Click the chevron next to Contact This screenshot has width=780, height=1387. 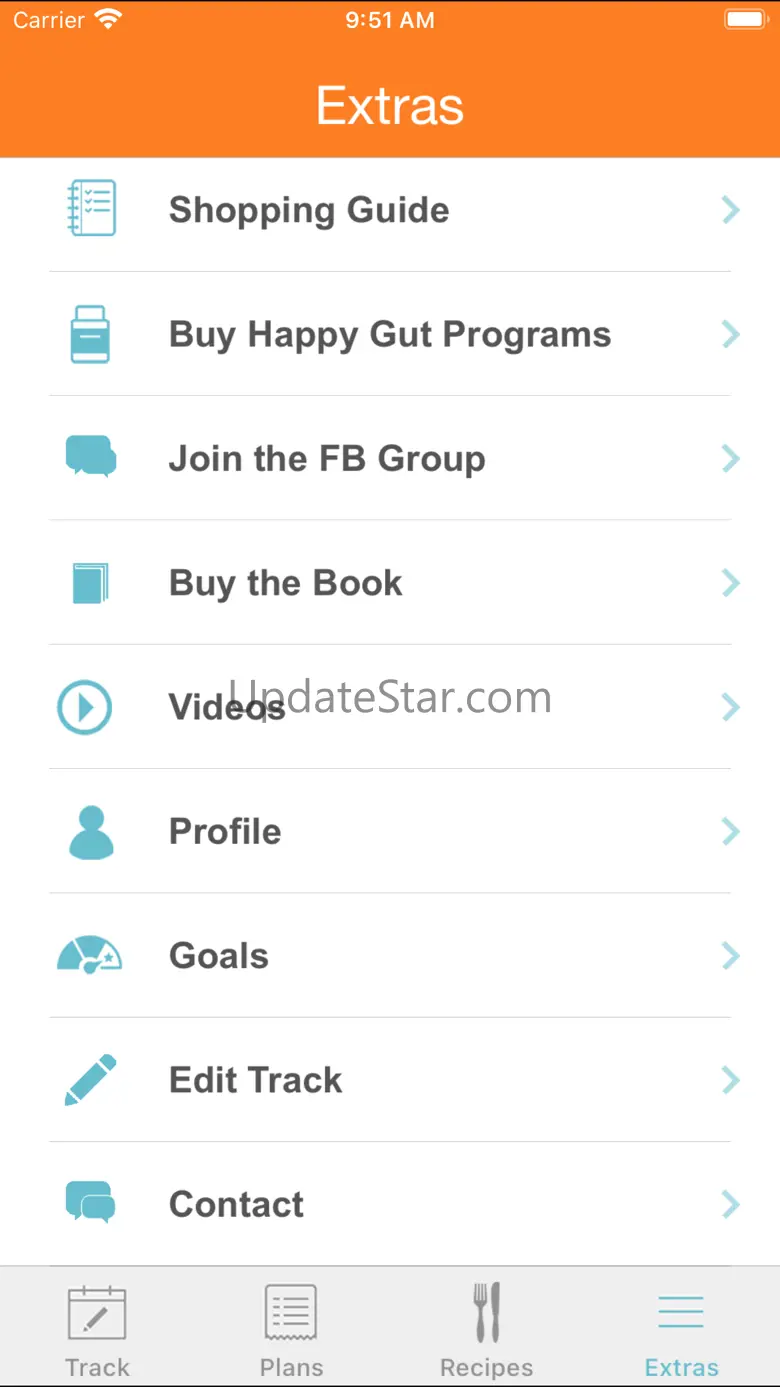point(731,1204)
